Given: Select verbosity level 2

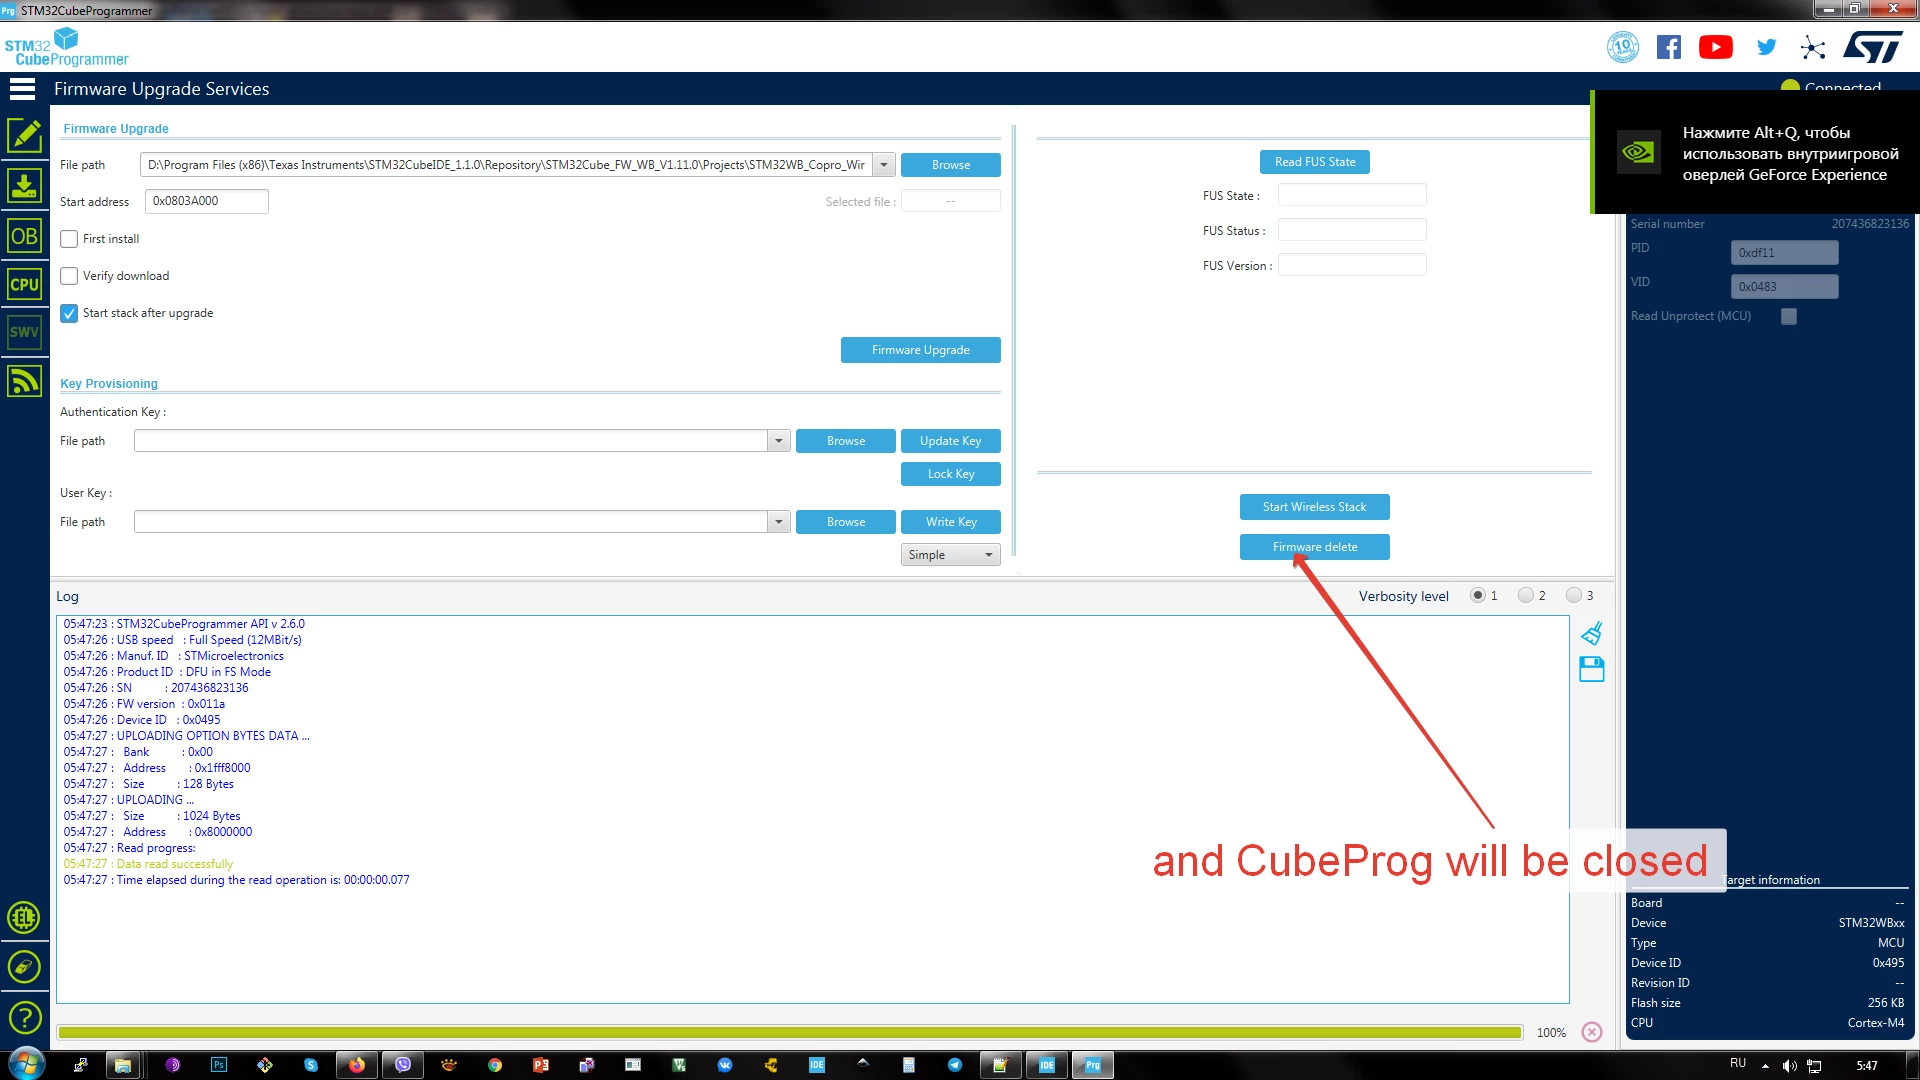Looking at the screenshot, I should pyautogui.click(x=1525, y=595).
